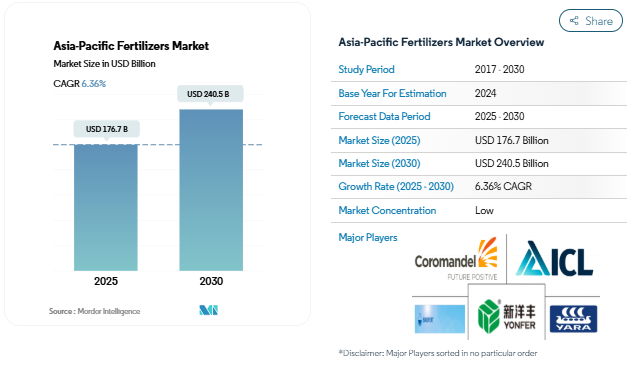Click the share icon inside Share button
This screenshot has height=367, width=627.
point(574,20)
